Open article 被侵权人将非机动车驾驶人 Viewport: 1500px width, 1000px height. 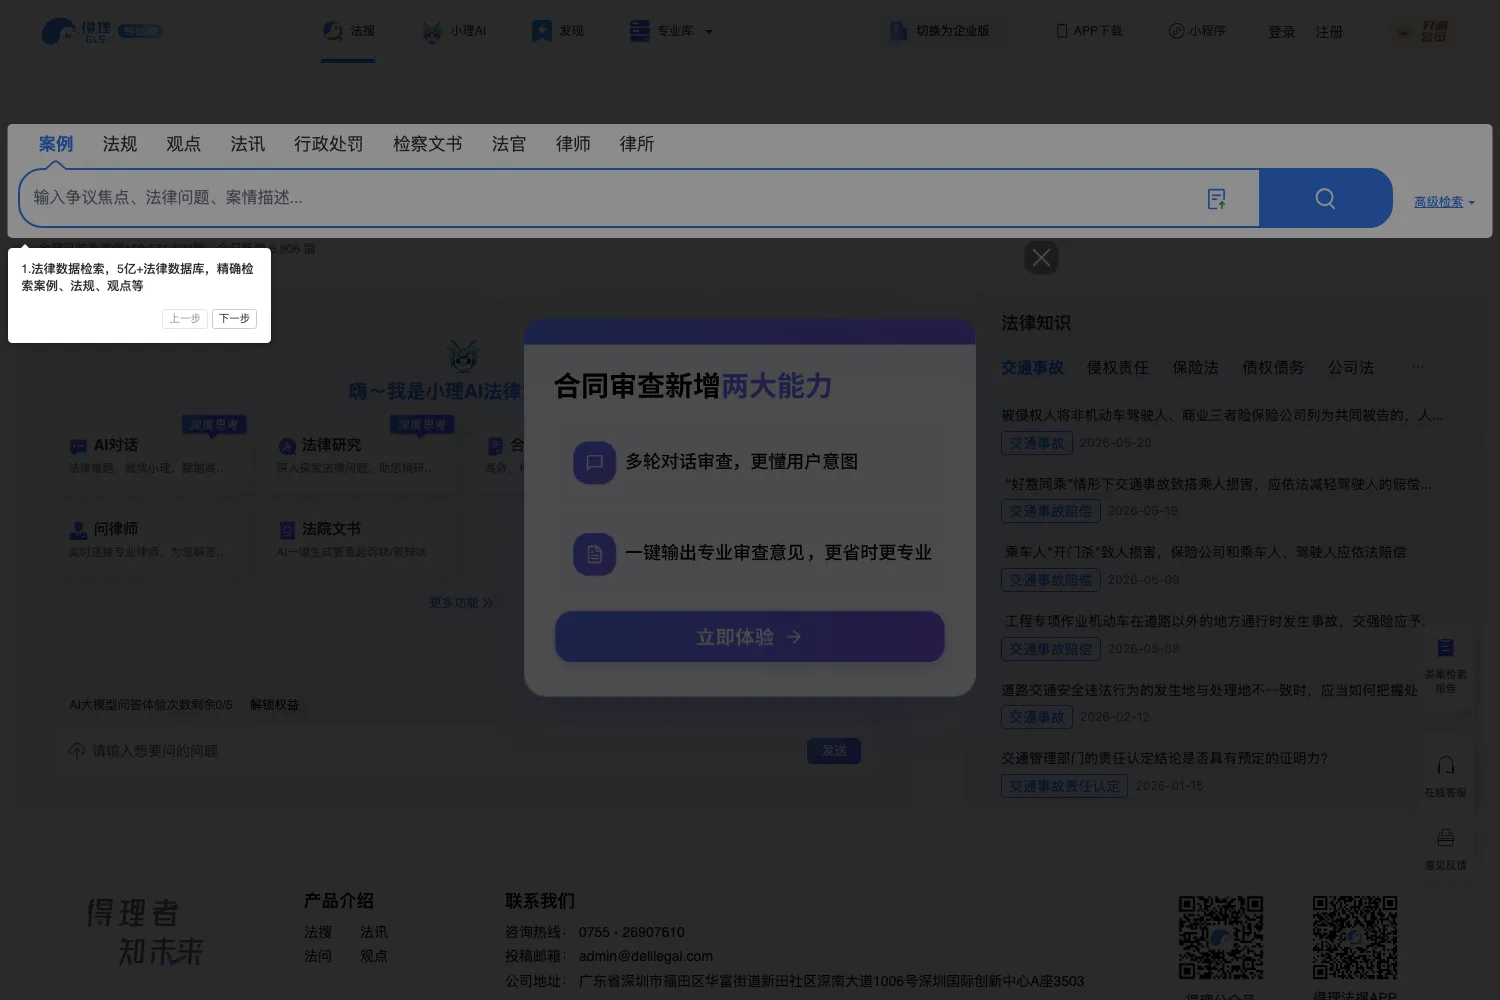tap(1221, 415)
